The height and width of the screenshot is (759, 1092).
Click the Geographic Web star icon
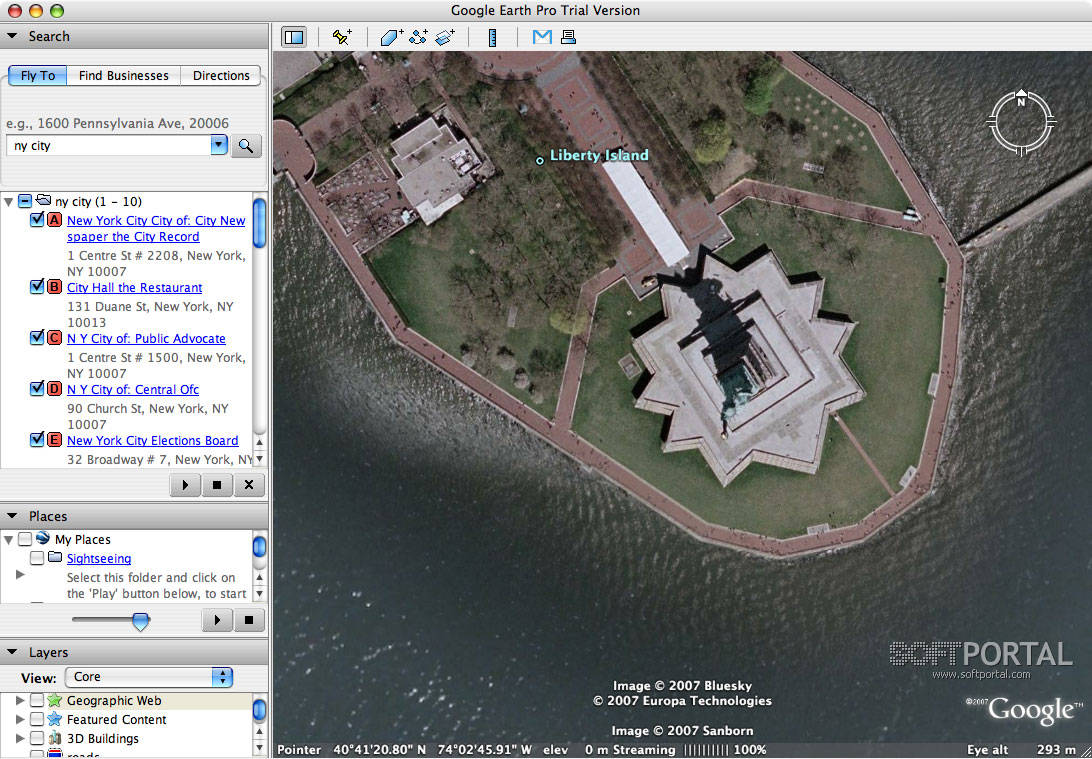54,701
